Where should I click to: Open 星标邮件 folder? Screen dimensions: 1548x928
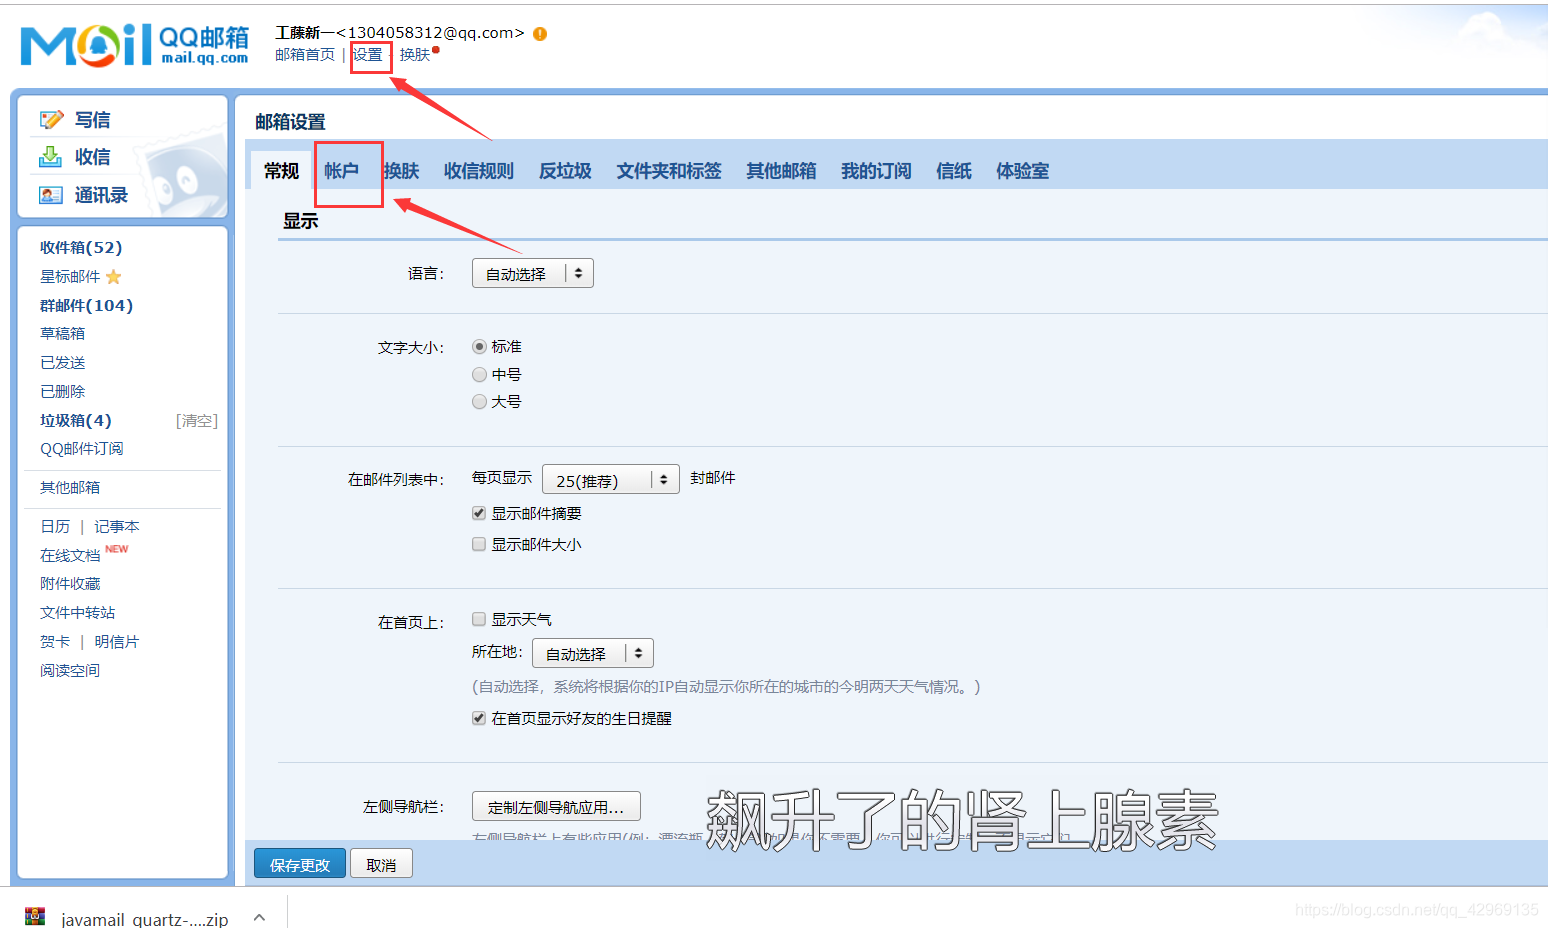tap(70, 277)
